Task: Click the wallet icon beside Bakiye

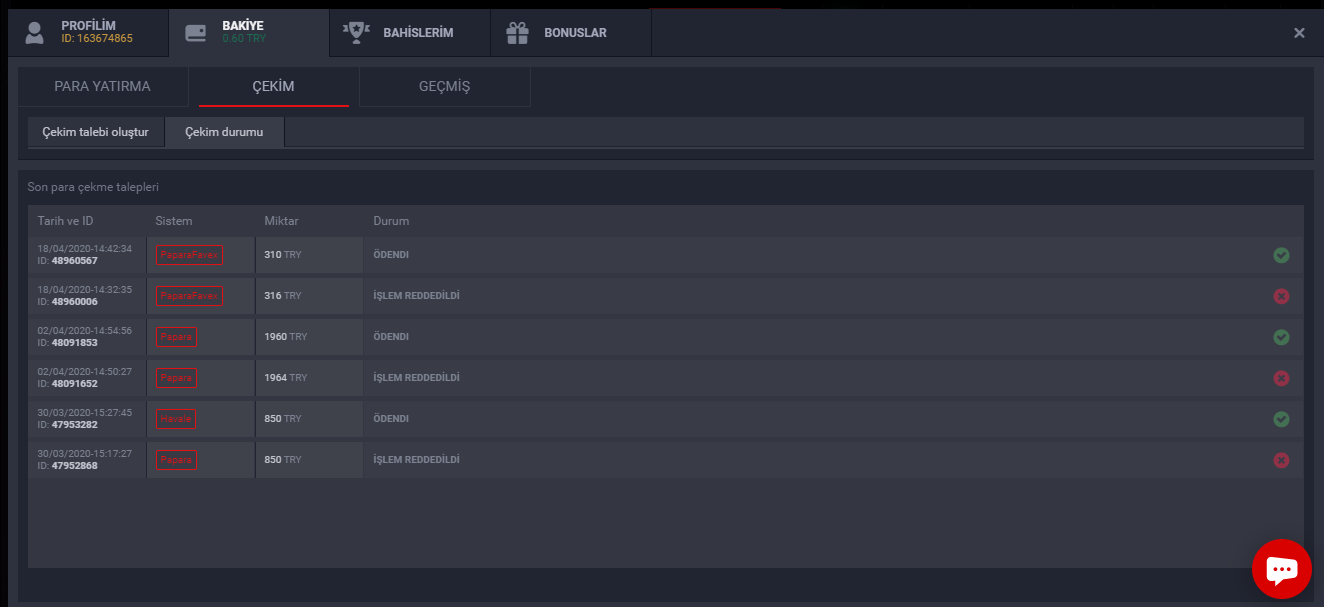Action: click(x=196, y=32)
